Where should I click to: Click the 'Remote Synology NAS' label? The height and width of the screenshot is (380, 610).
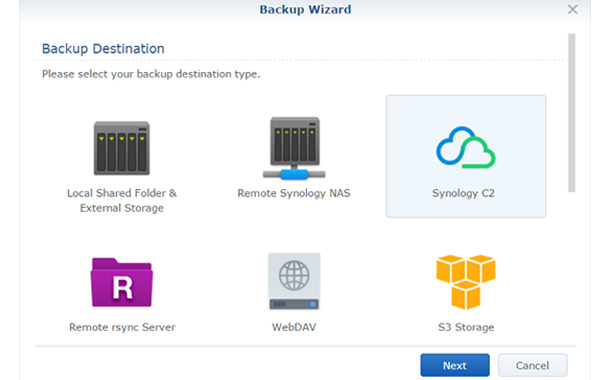coord(294,193)
